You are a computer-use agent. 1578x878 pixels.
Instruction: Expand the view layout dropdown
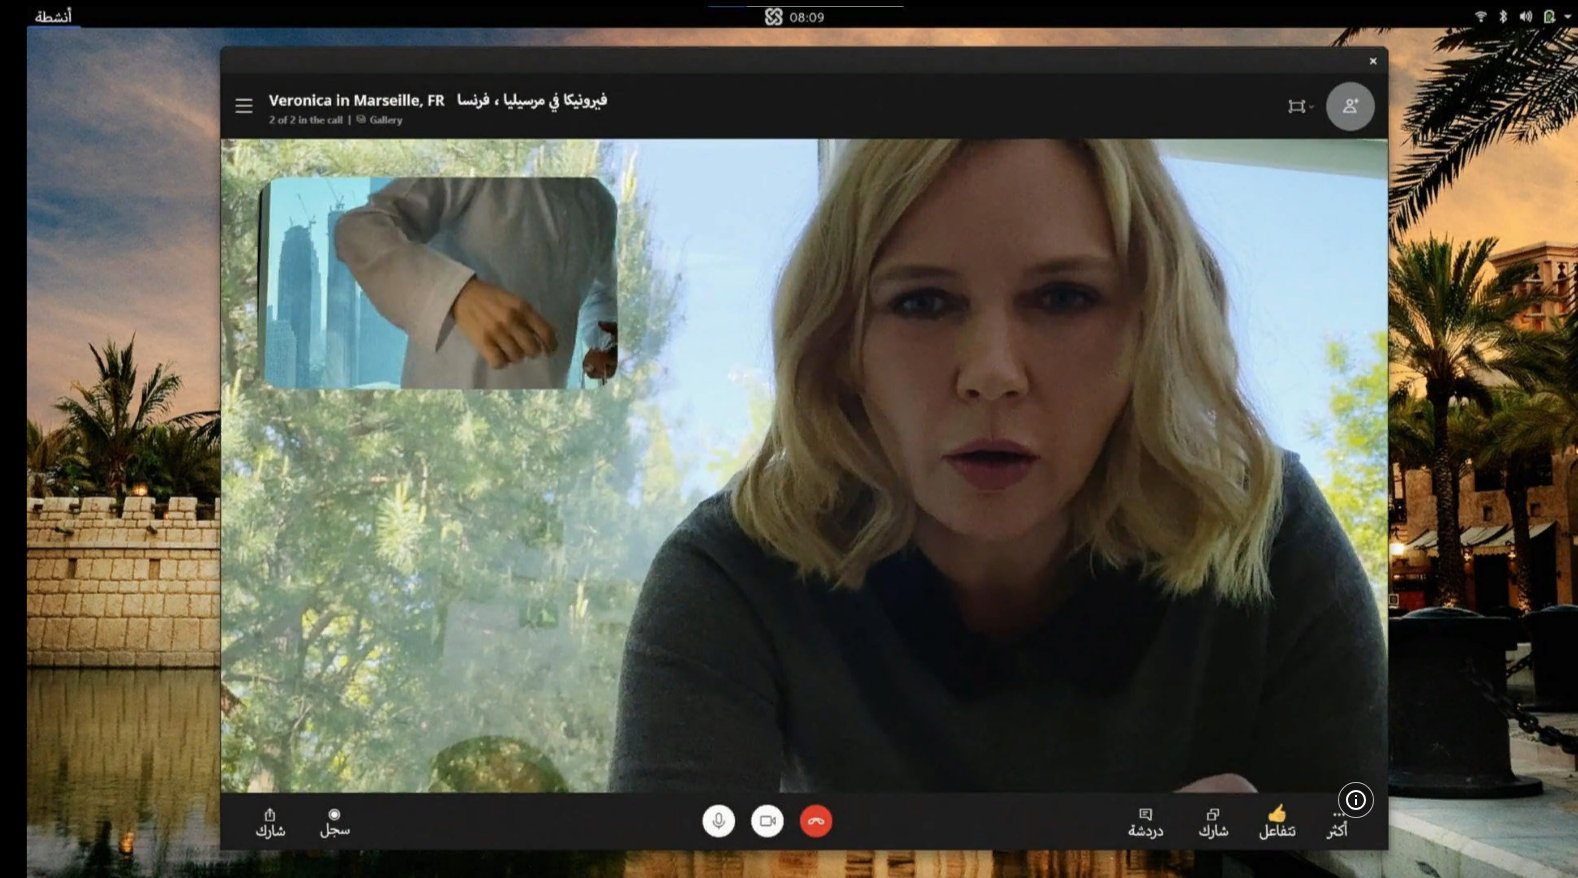click(x=1299, y=107)
